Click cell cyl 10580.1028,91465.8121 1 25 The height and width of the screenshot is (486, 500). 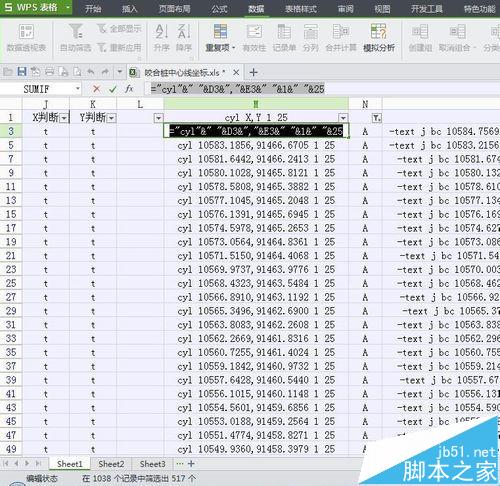(x=256, y=173)
